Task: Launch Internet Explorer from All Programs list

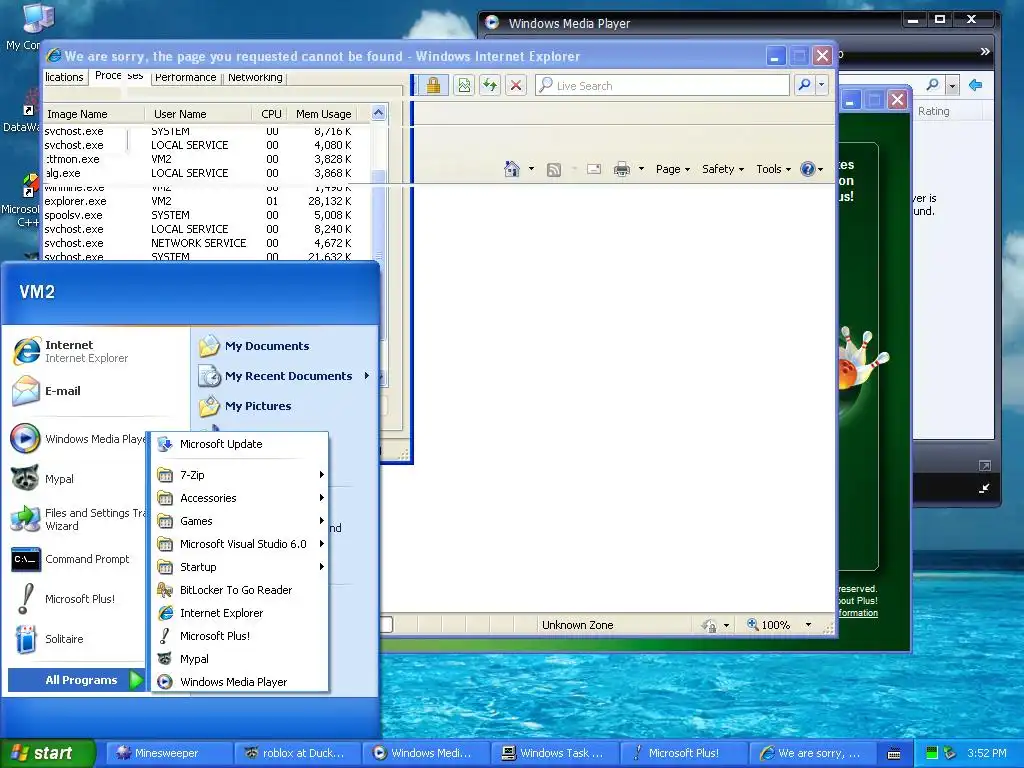Action: coord(239,613)
